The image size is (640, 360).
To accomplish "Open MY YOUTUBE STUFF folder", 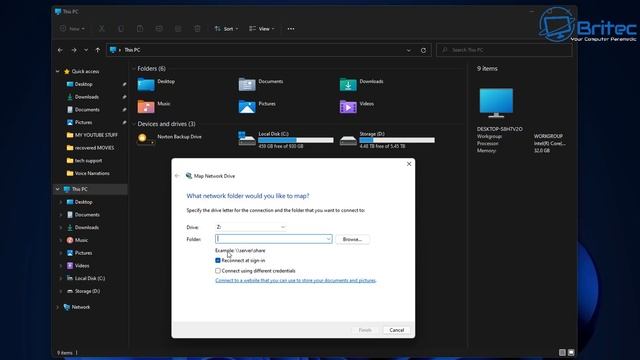I will tap(96, 135).
